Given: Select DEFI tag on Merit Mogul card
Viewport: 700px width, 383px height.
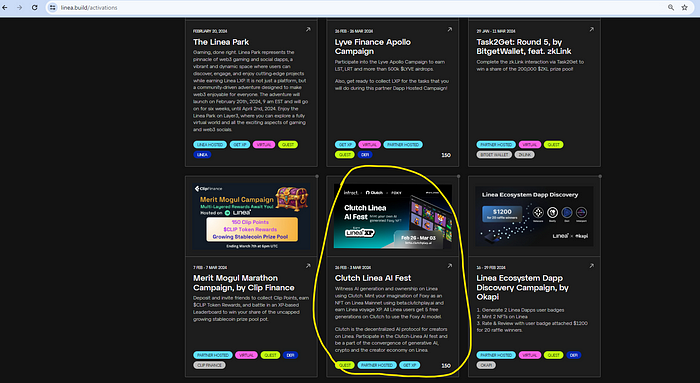Looking at the screenshot, I should click(x=290, y=355).
